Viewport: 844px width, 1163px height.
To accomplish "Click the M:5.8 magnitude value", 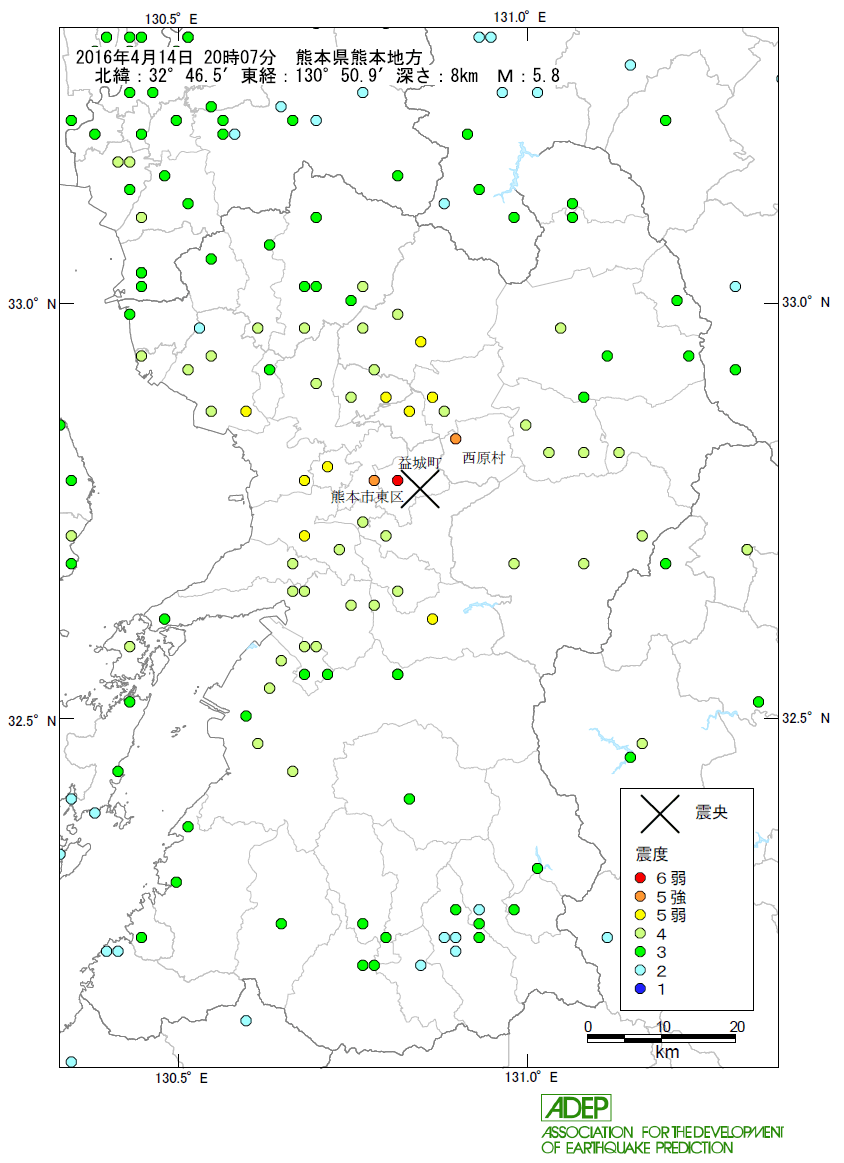I will coord(528,76).
